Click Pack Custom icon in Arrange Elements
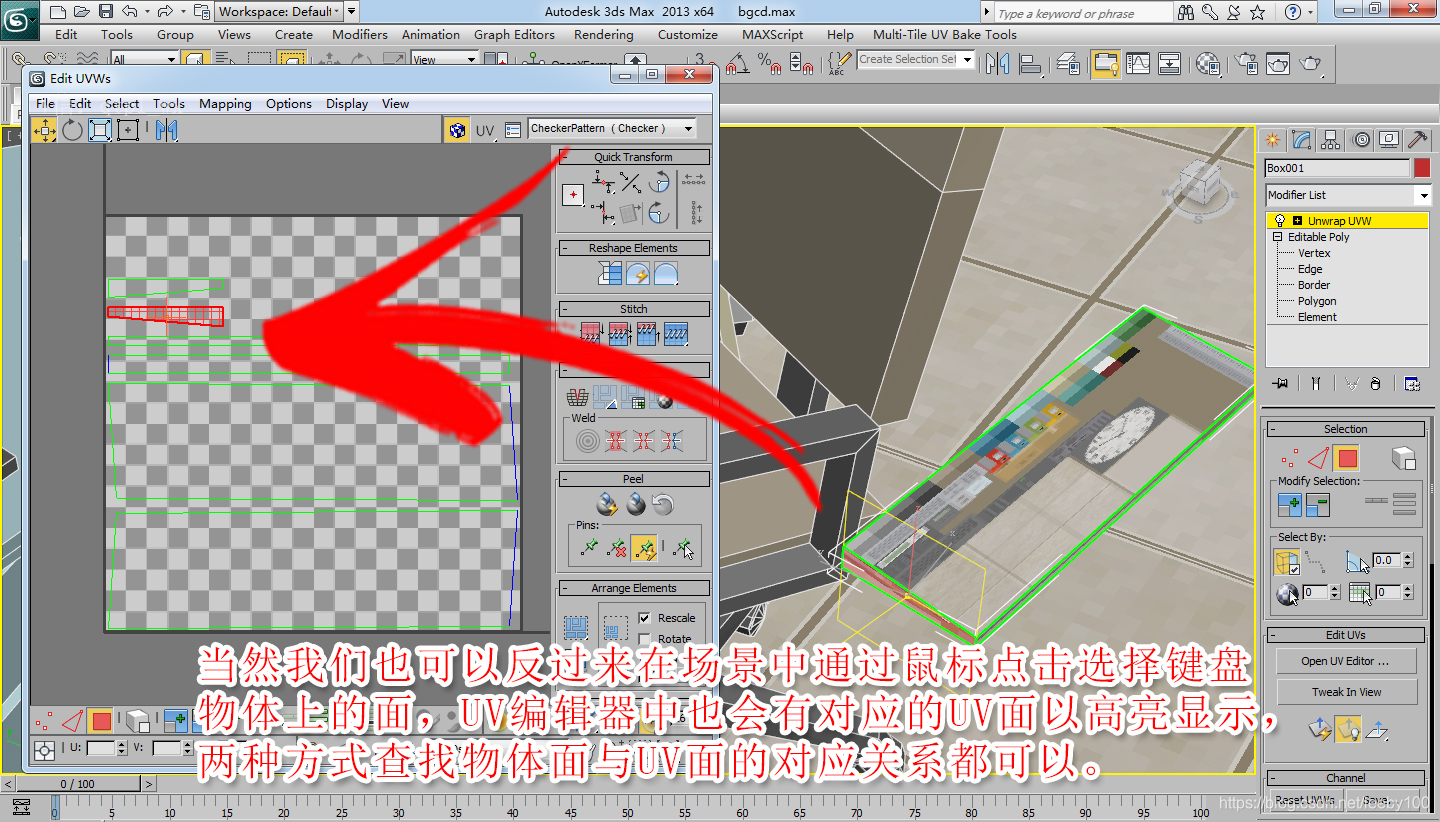Screen dimensions: 1440x822 coord(575,628)
